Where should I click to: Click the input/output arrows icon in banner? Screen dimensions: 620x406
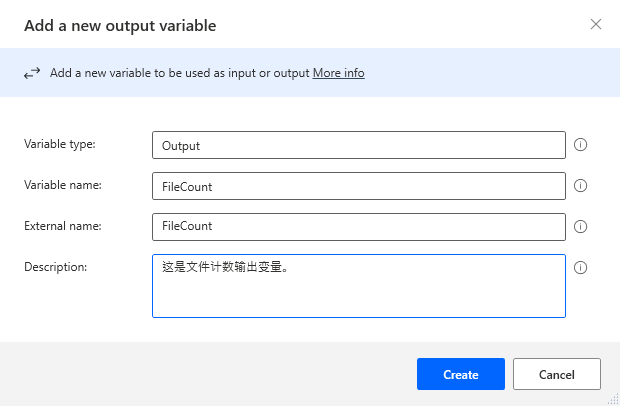click(x=32, y=73)
